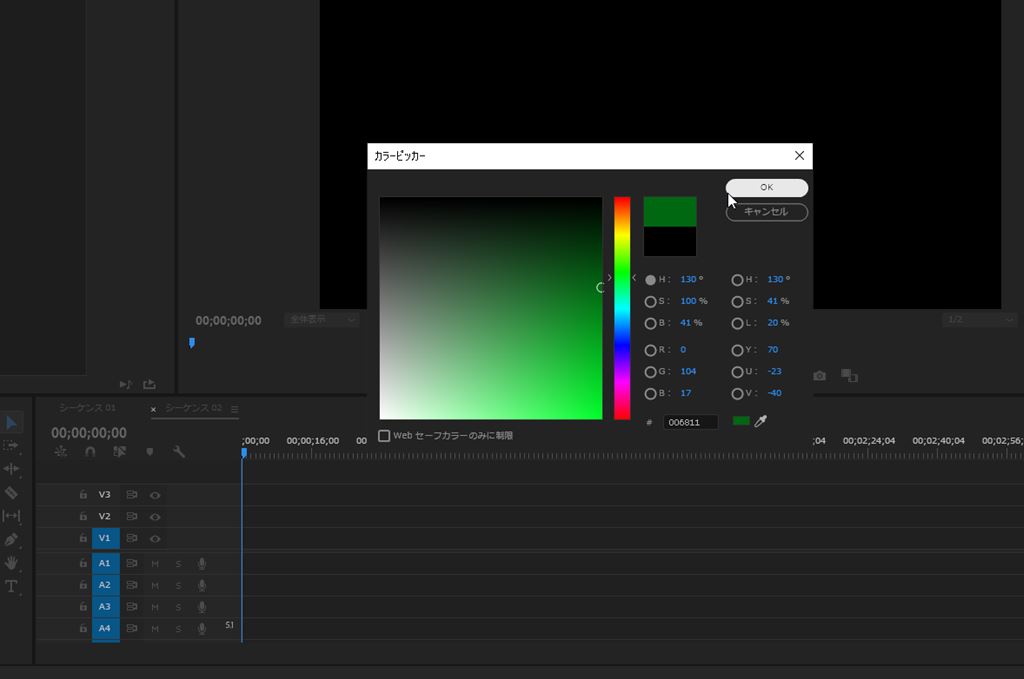Enable Web safe colors only checkbox
1024x679 pixels.
click(385, 436)
